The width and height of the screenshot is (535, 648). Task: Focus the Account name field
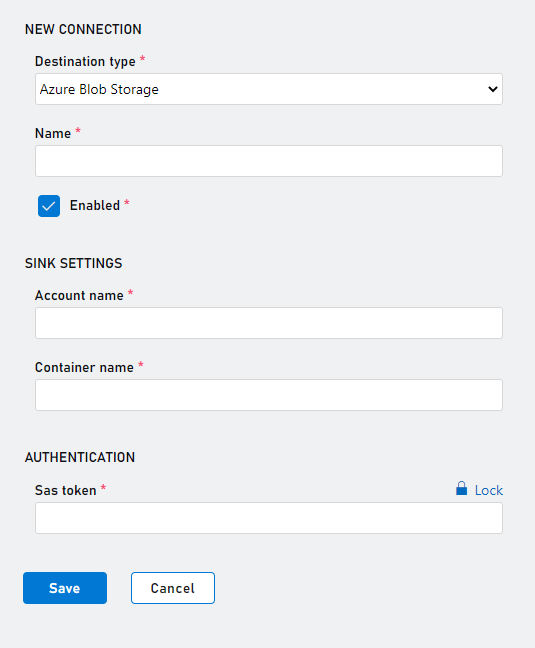269,323
